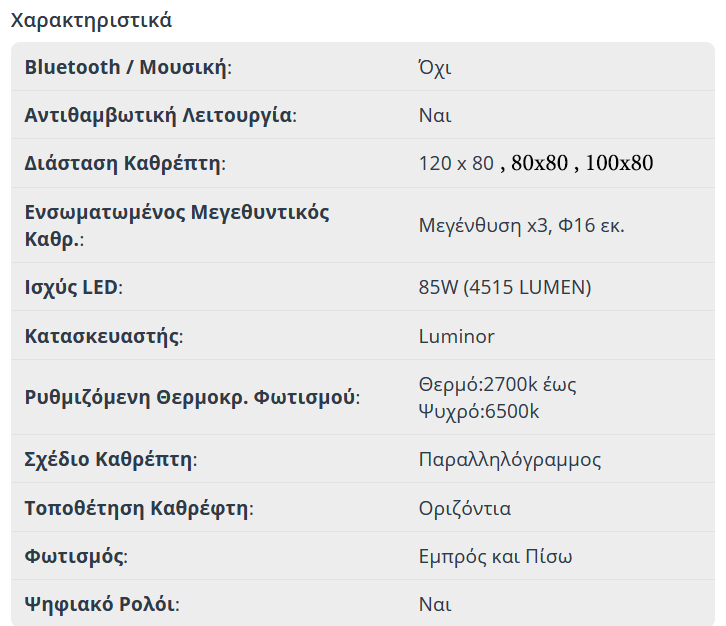
Task: Select the Luminor manufacturer value
Action: 456,336
